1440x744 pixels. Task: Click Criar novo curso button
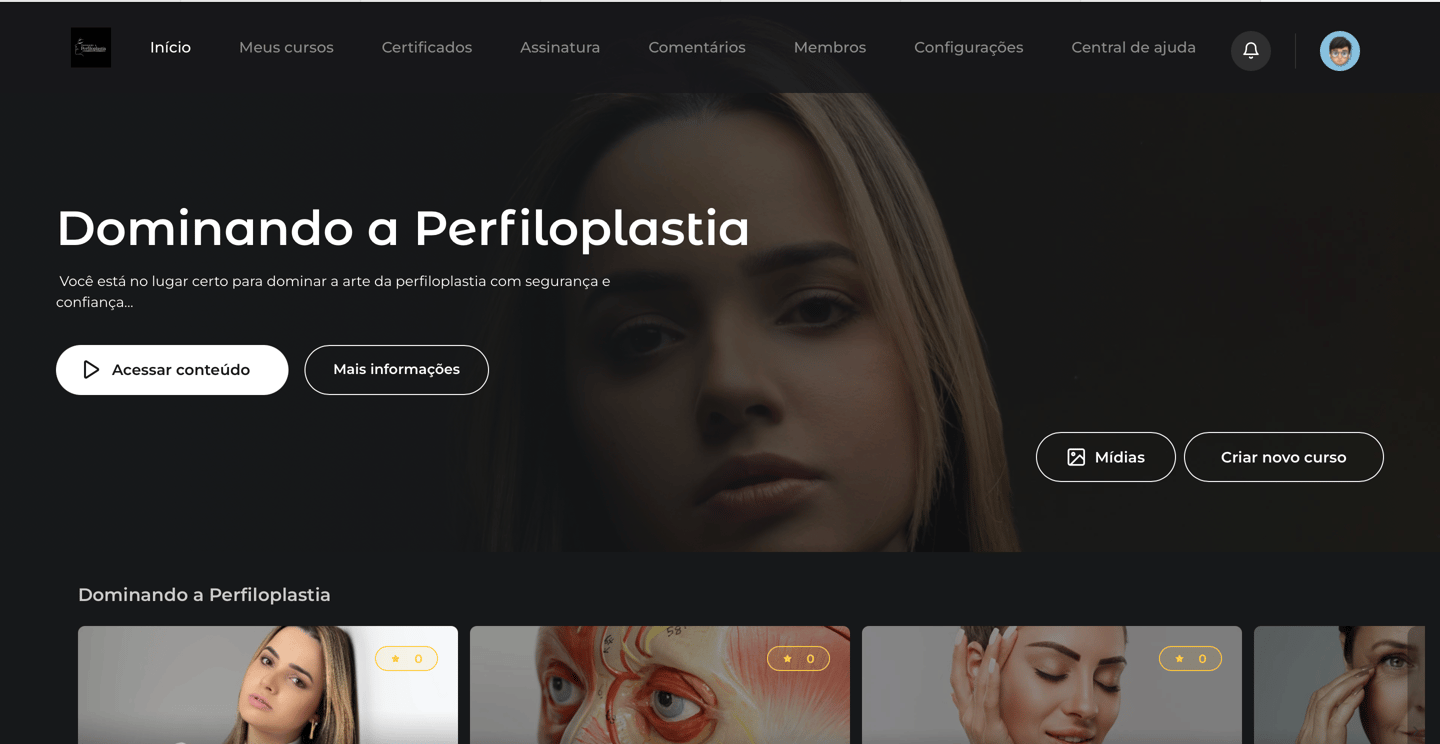1283,457
